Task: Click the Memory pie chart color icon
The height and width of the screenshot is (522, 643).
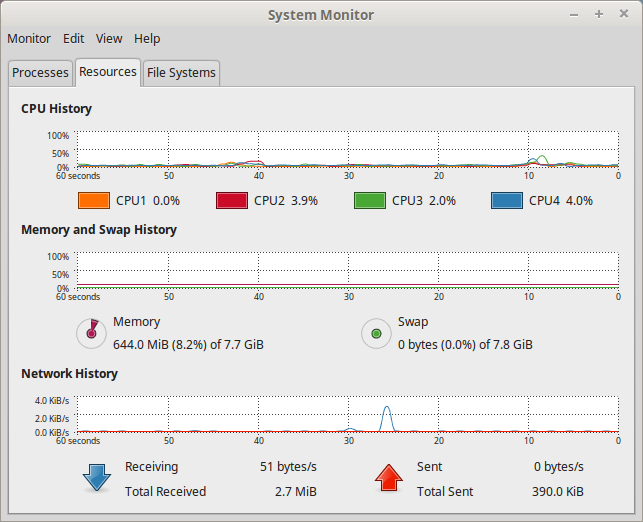Action: point(91,333)
